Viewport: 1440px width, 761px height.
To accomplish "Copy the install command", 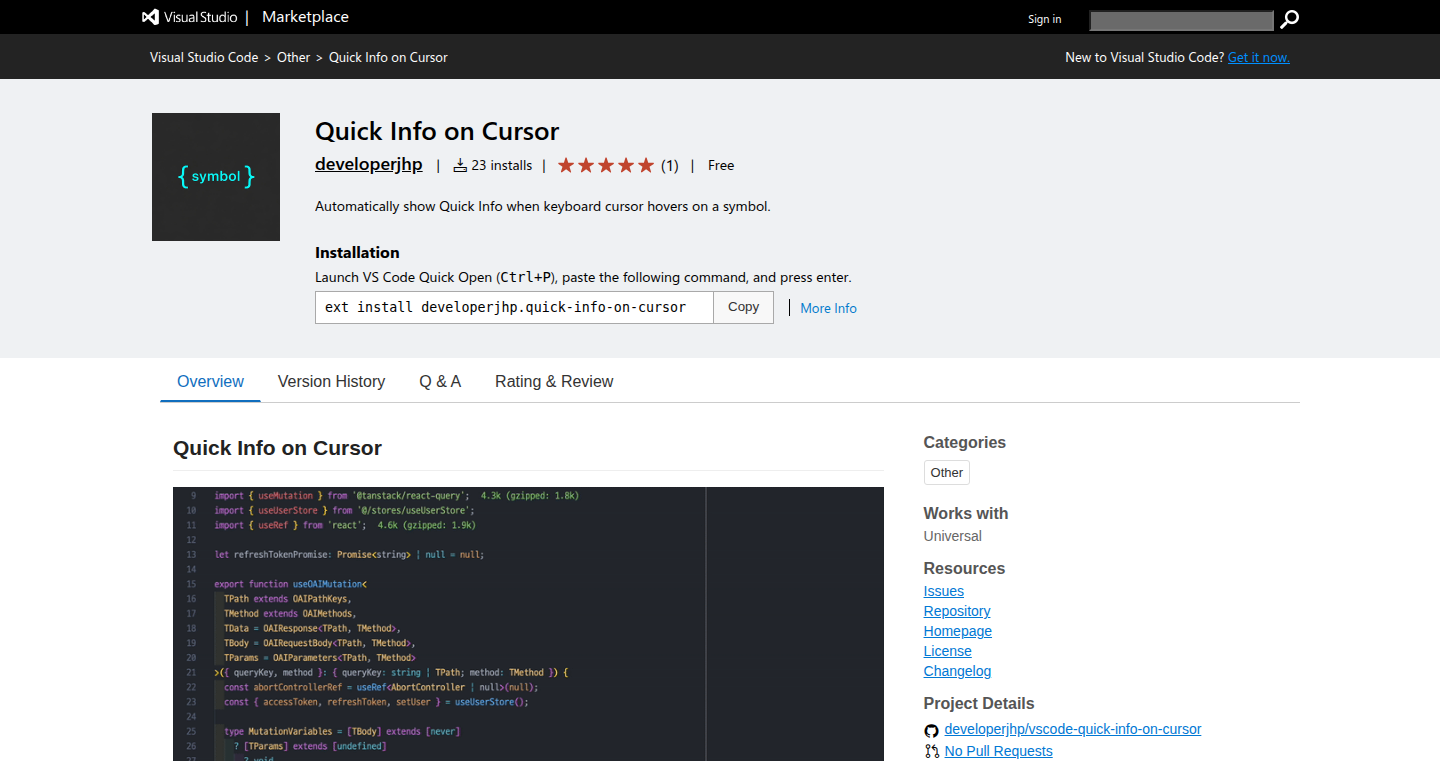I will click(x=743, y=307).
